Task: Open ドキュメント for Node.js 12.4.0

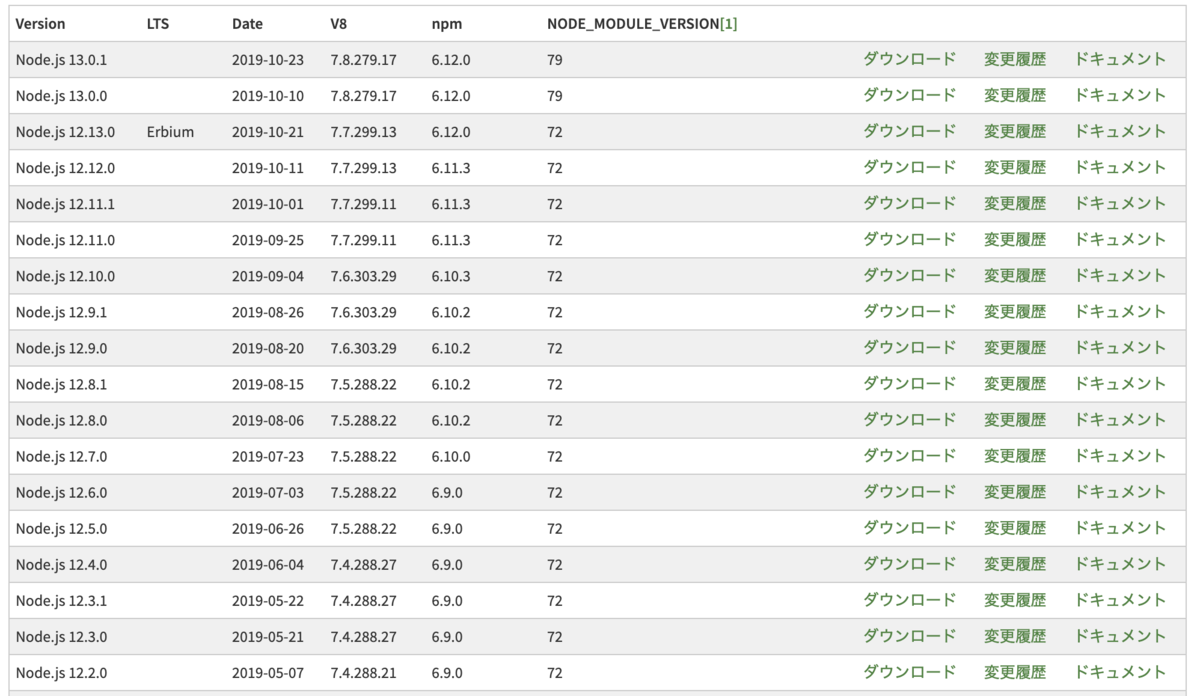Action: tap(1120, 563)
